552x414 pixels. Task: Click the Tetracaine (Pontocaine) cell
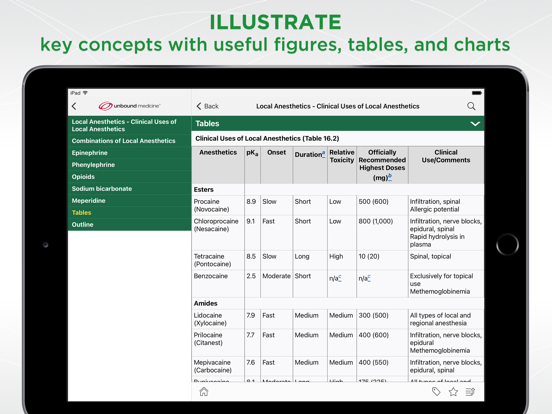point(218,260)
